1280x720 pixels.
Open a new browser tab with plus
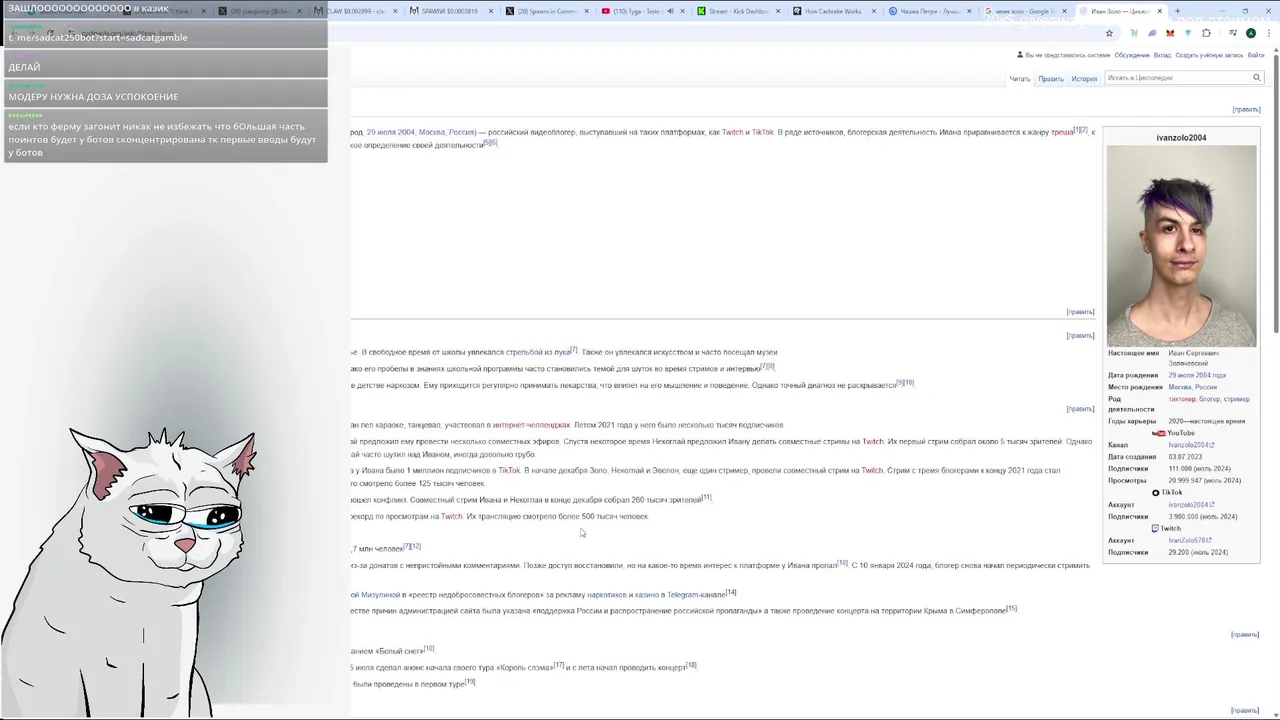click(1177, 11)
